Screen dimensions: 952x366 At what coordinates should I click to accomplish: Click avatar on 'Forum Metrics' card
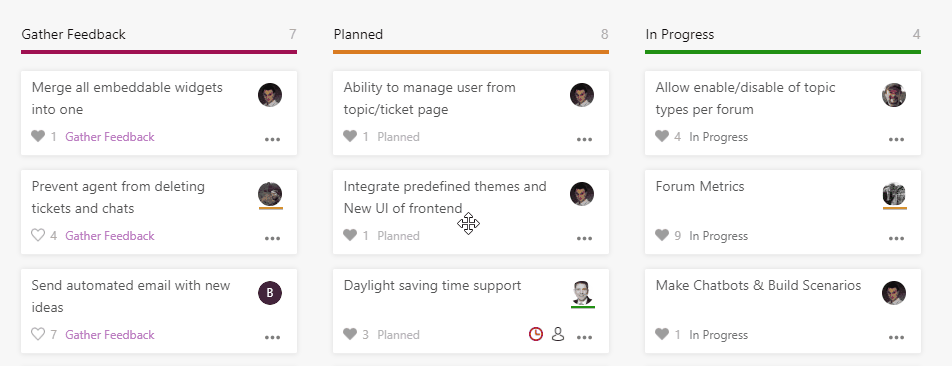pos(894,194)
